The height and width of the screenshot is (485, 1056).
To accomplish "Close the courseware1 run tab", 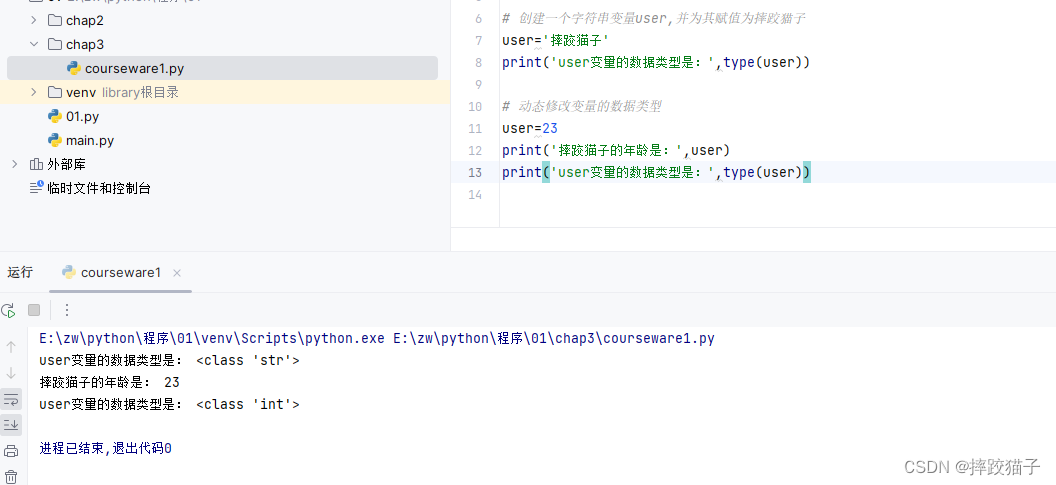I will click(x=177, y=273).
